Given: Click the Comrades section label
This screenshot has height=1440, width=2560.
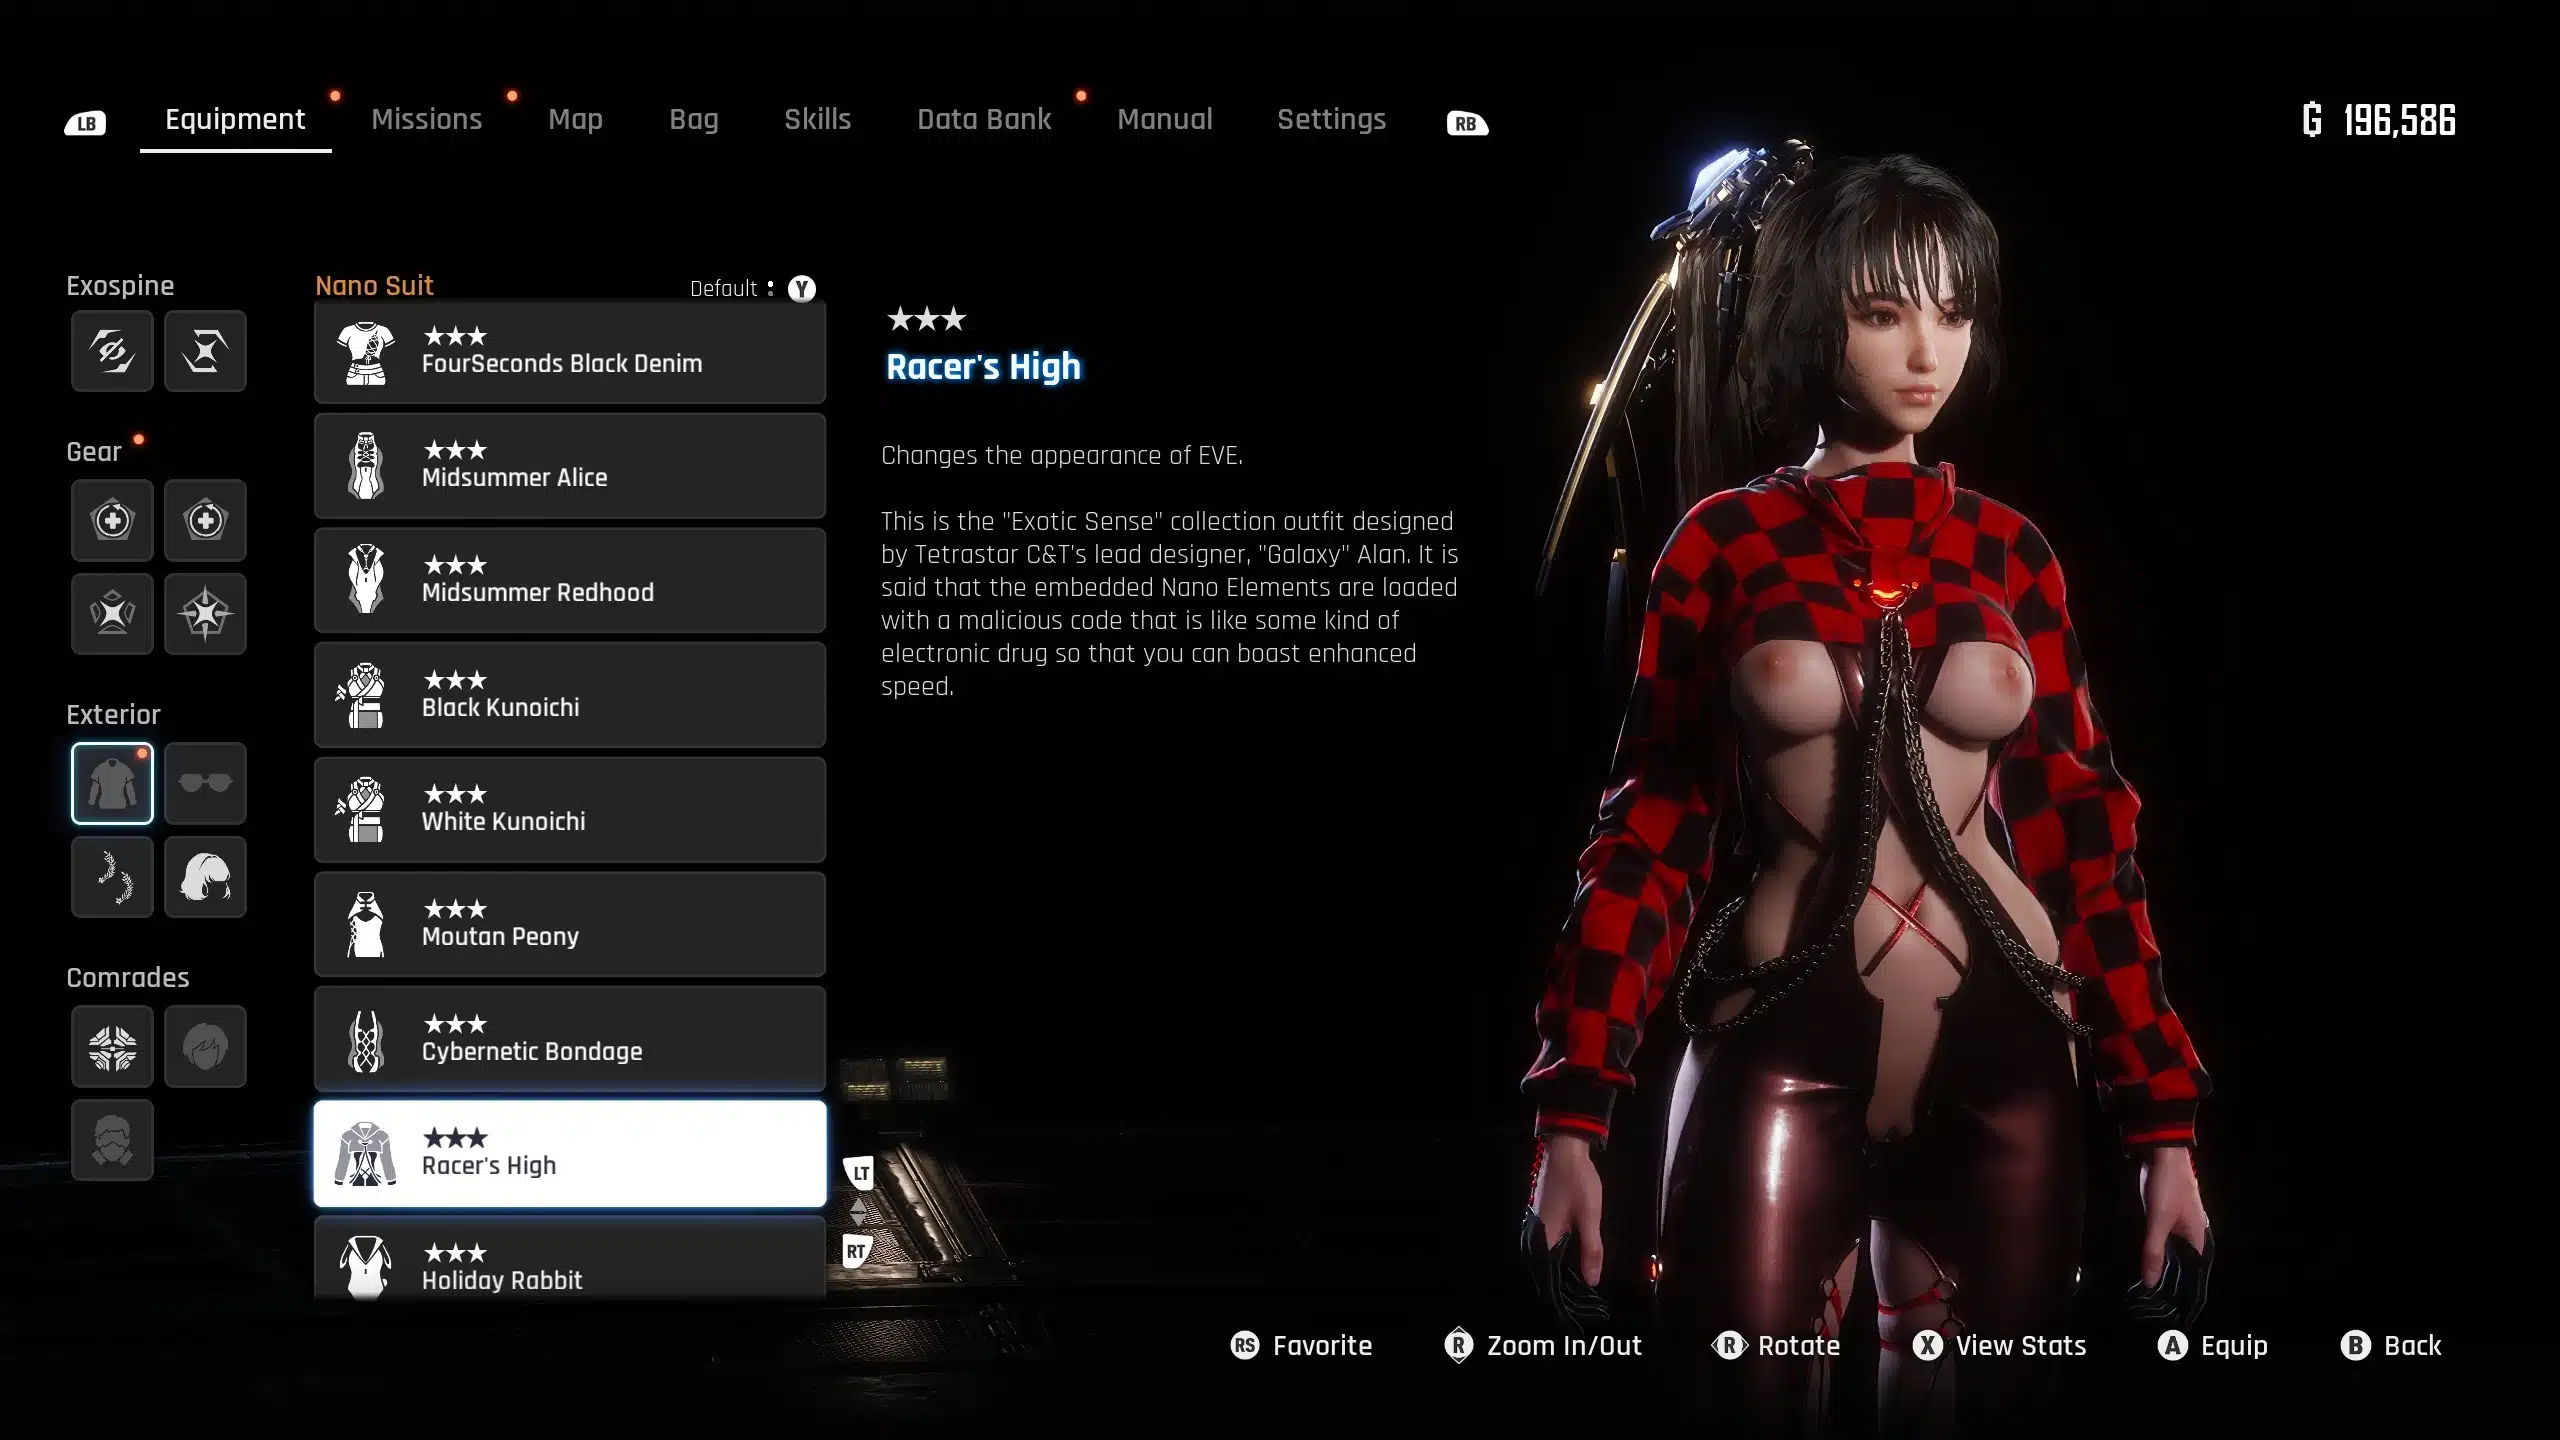Looking at the screenshot, I should (128, 978).
